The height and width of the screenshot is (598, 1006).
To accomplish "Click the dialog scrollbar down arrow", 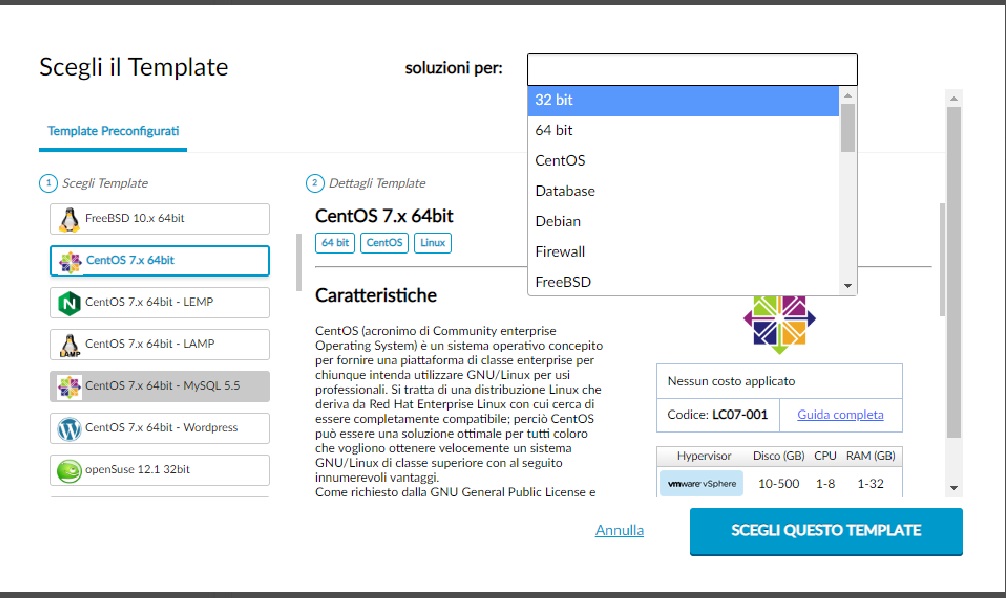I will tap(954, 488).
